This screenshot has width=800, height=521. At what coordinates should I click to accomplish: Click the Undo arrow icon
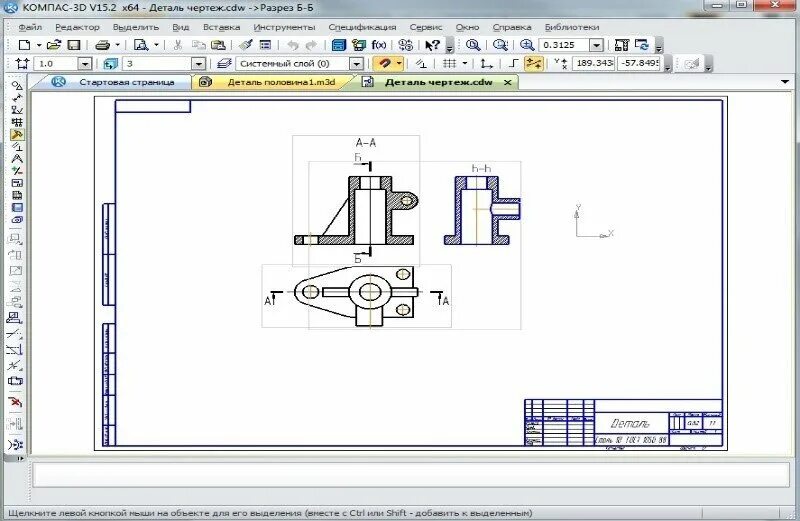coord(292,45)
